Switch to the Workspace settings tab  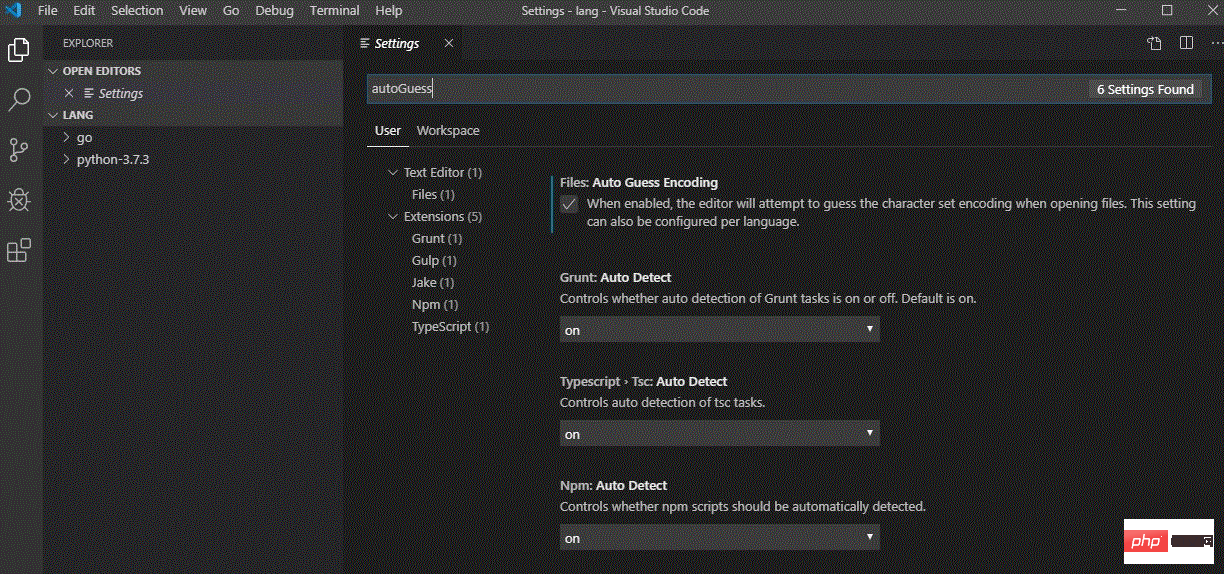[448, 131]
